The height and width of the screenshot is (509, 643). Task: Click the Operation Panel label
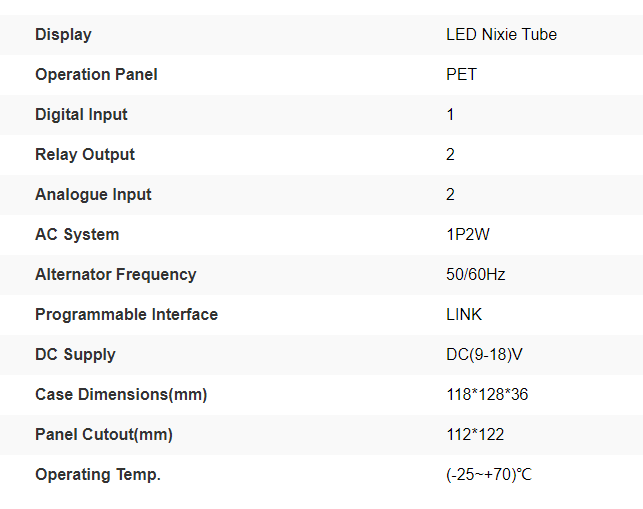(96, 74)
